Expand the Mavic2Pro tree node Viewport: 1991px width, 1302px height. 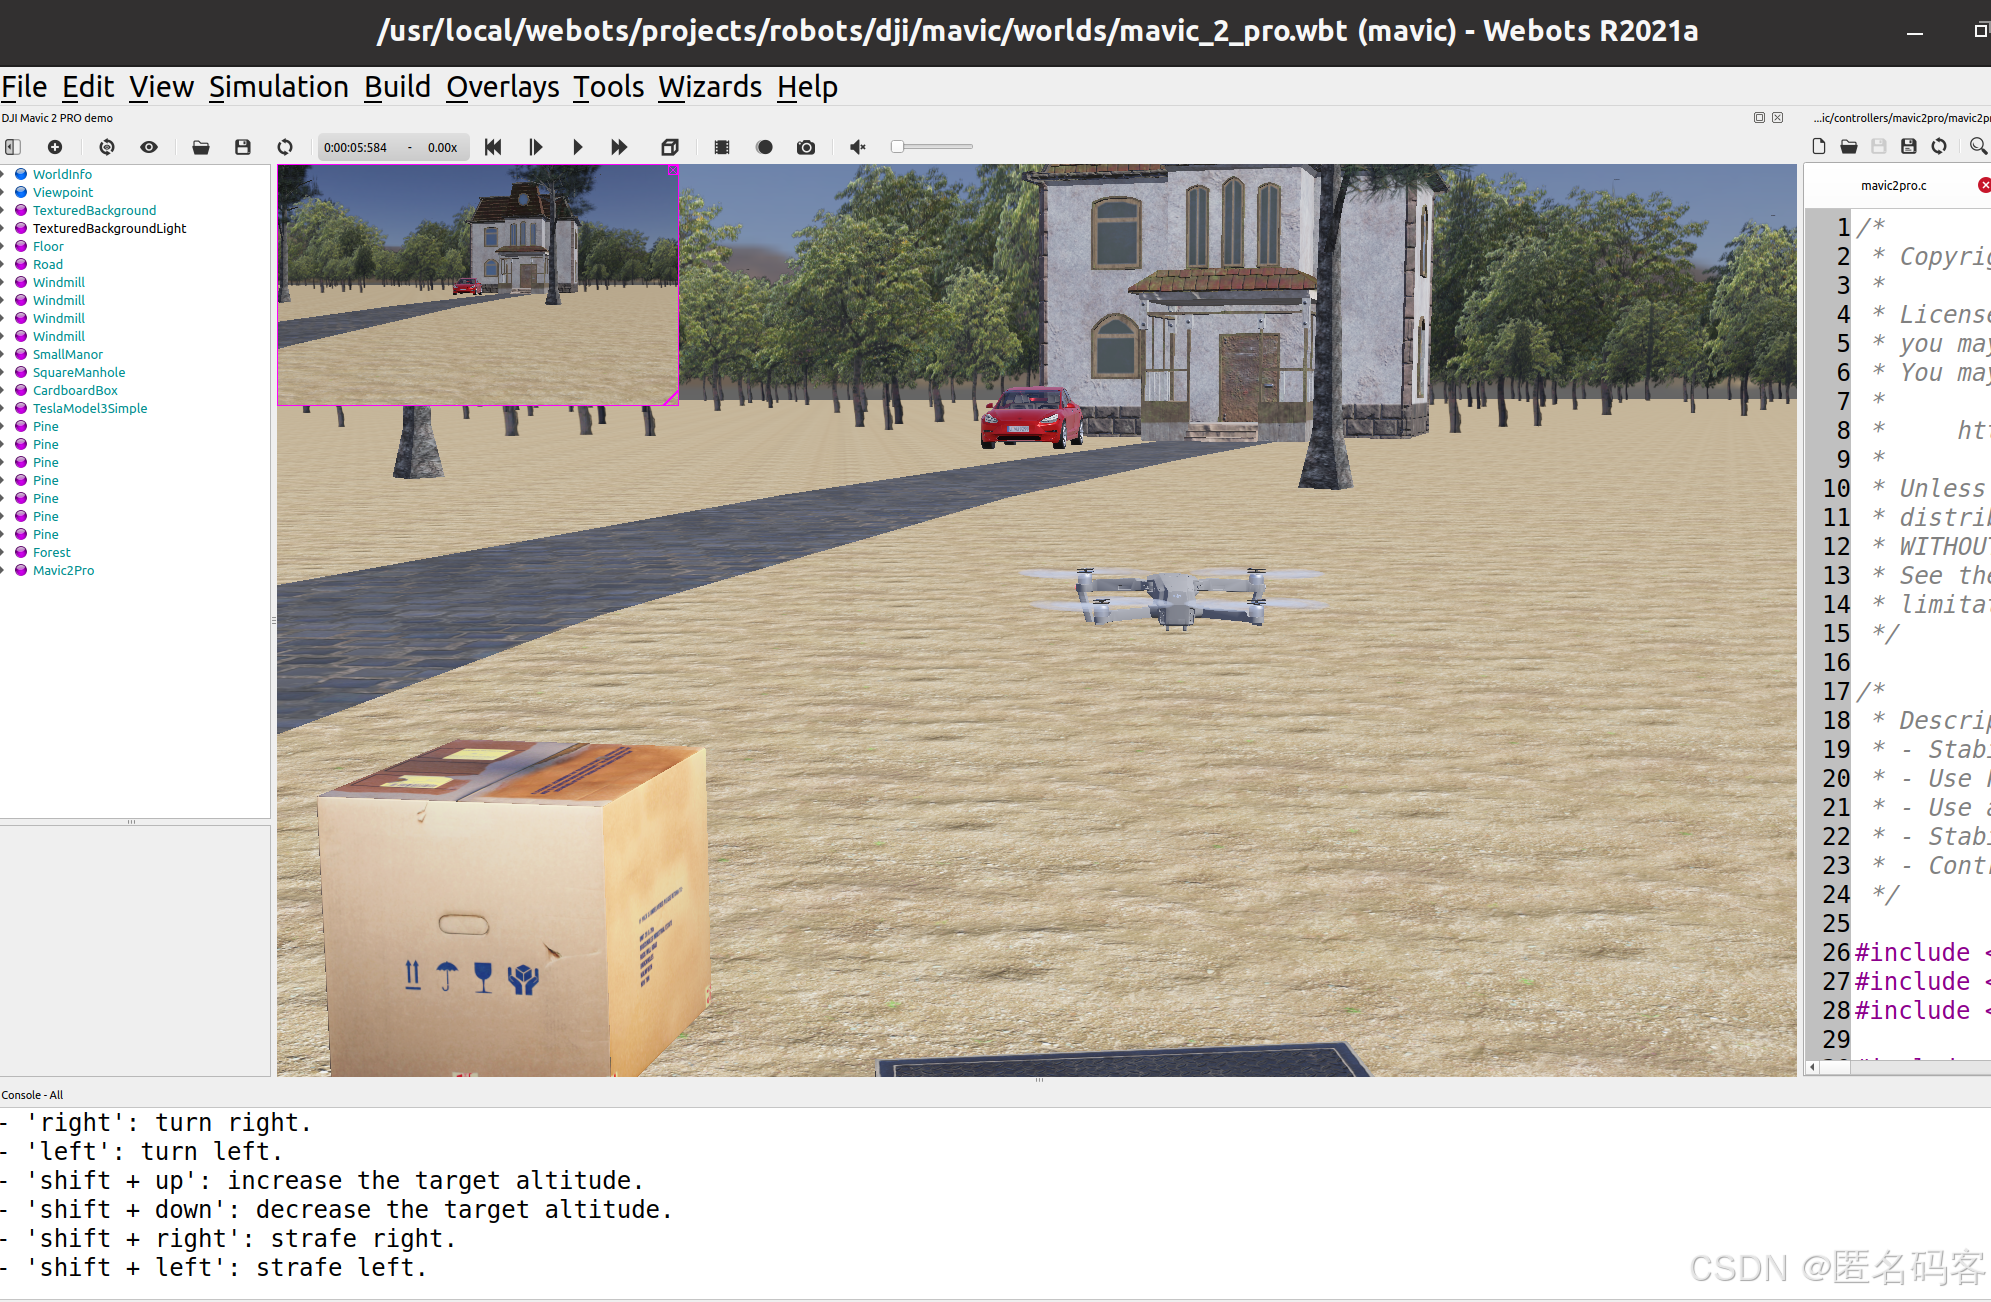tap(4, 570)
